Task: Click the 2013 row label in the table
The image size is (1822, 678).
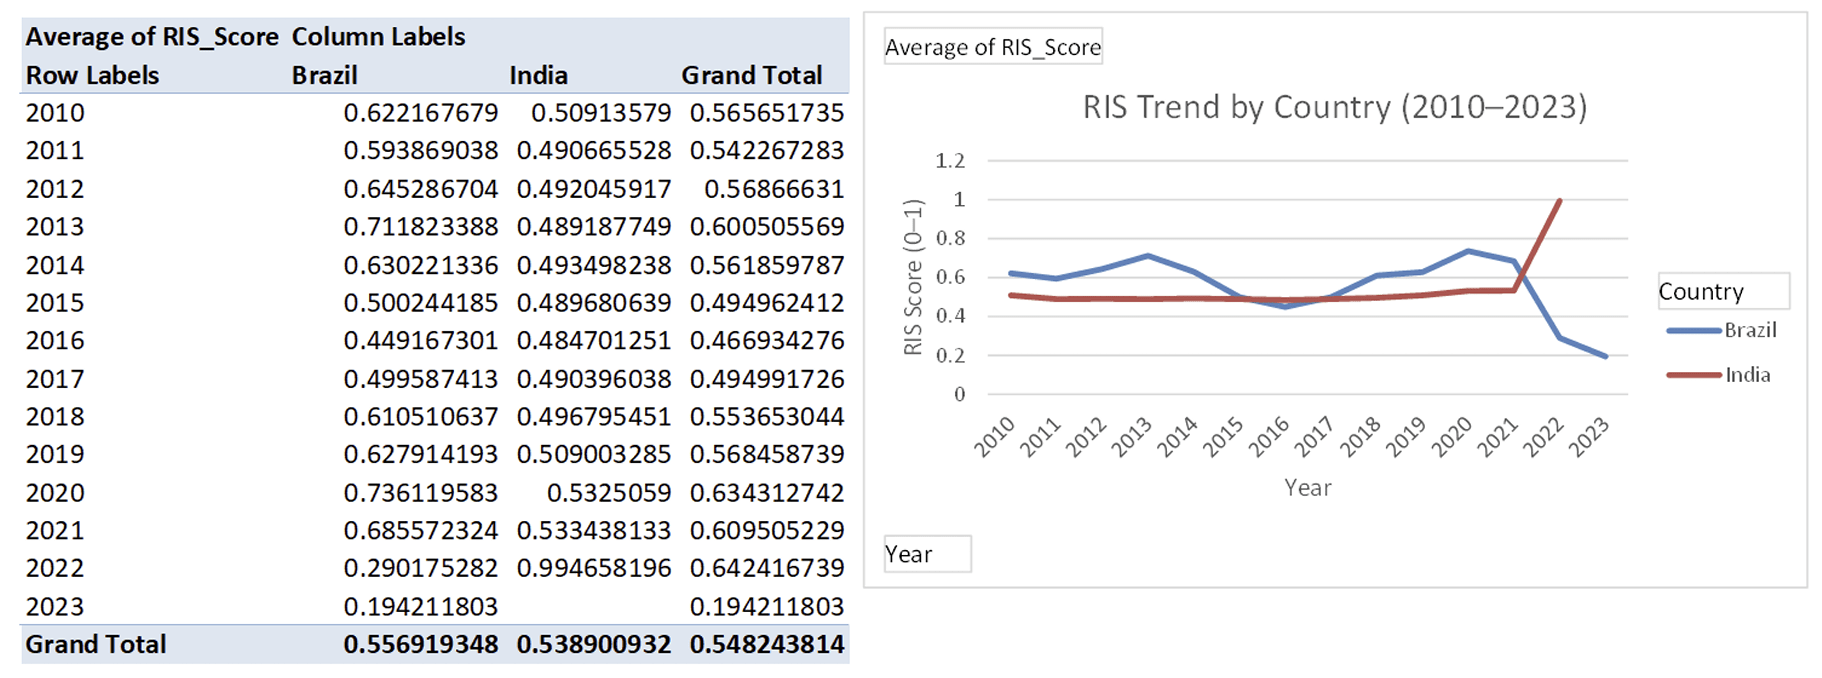Action: 55,227
